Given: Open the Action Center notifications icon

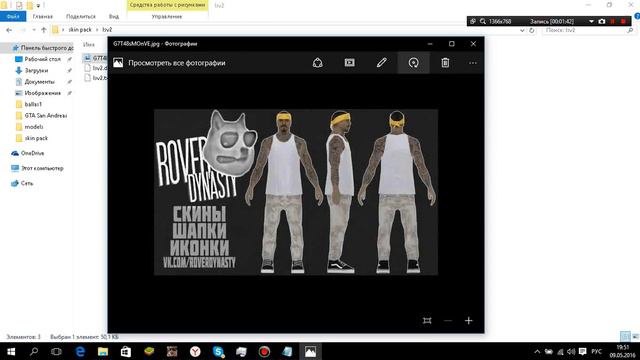Looking at the screenshot, I should [582, 351].
